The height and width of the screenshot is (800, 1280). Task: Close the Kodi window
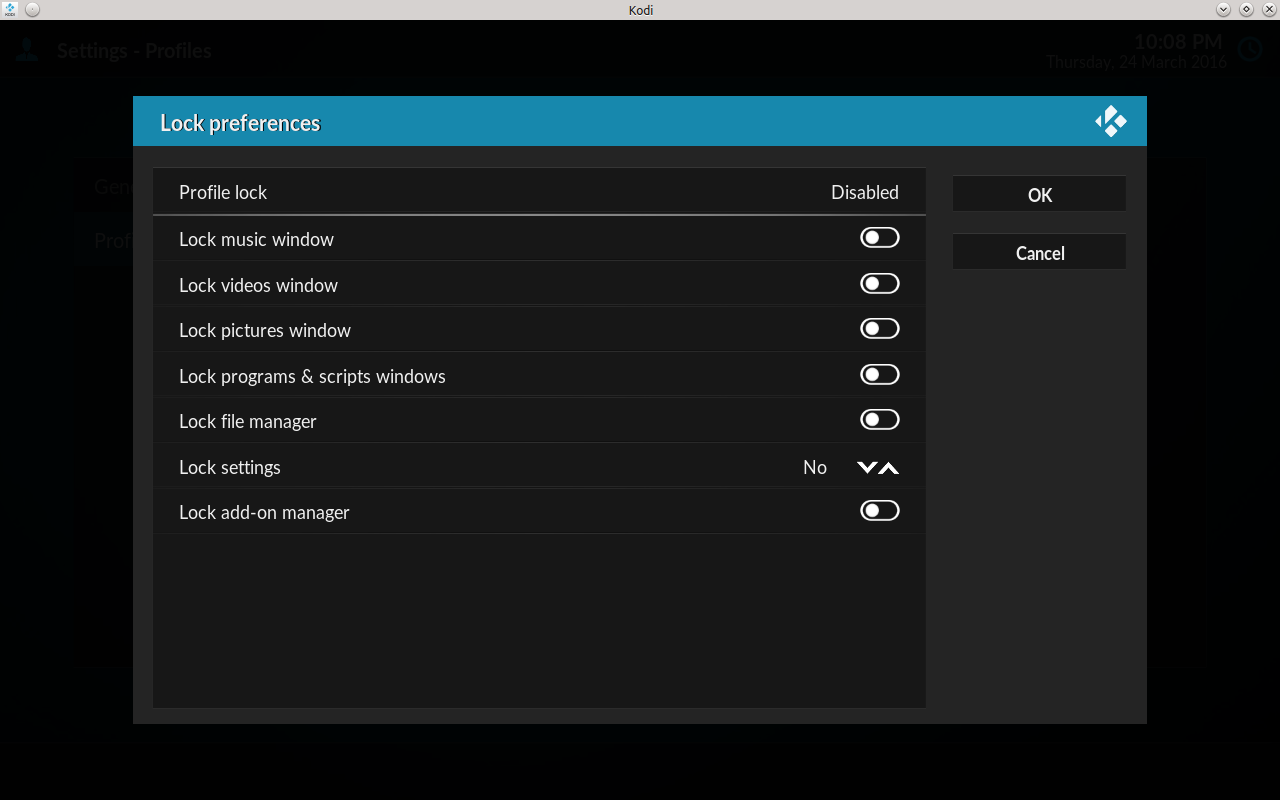[x=1269, y=9]
